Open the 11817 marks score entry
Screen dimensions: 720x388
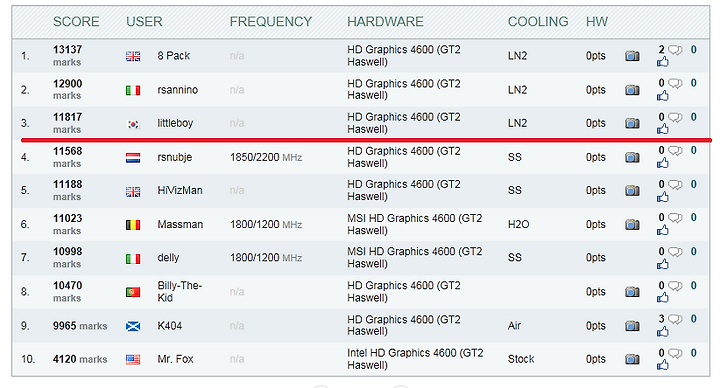[x=68, y=123]
